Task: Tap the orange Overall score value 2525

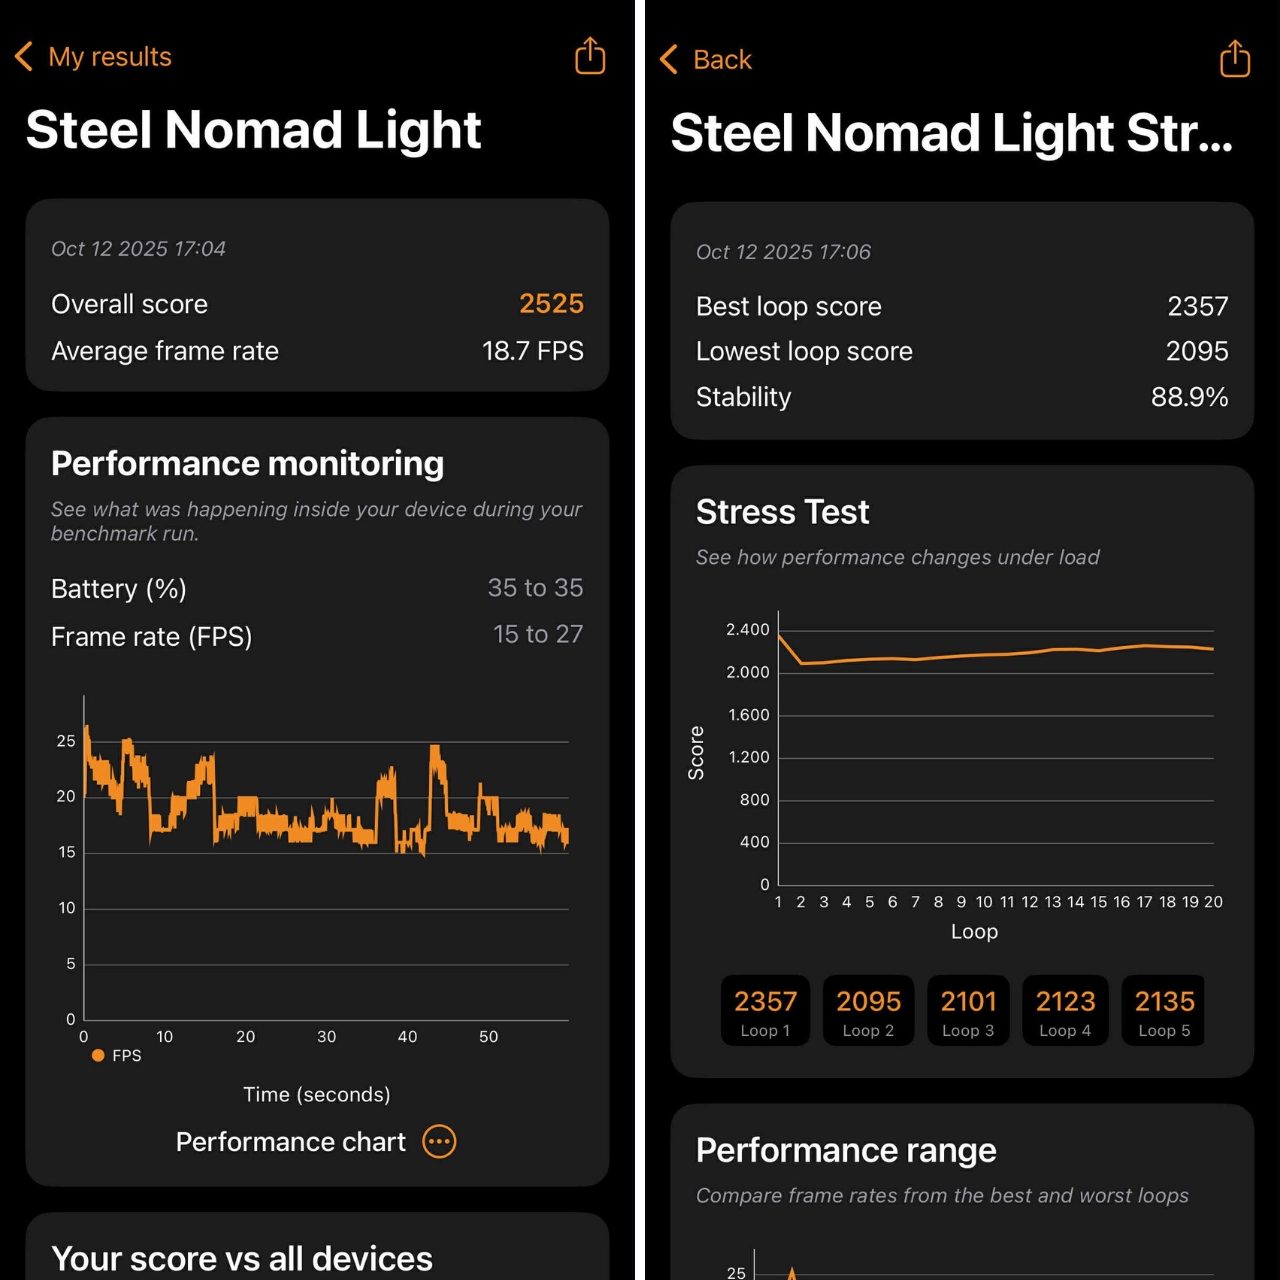Action: pyautogui.click(x=551, y=304)
